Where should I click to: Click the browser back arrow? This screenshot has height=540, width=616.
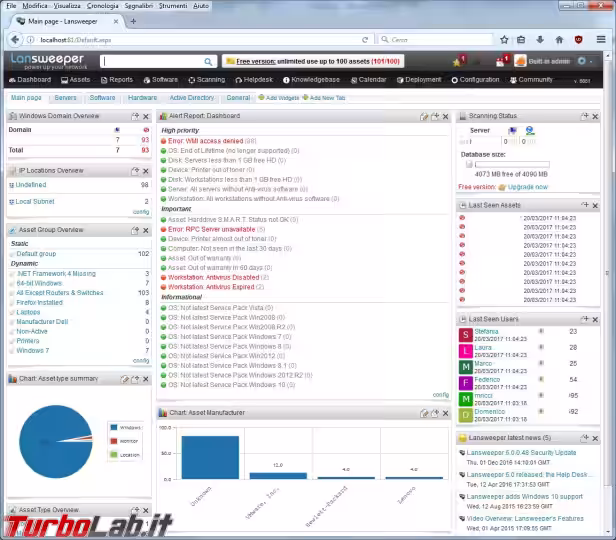coord(15,40)
